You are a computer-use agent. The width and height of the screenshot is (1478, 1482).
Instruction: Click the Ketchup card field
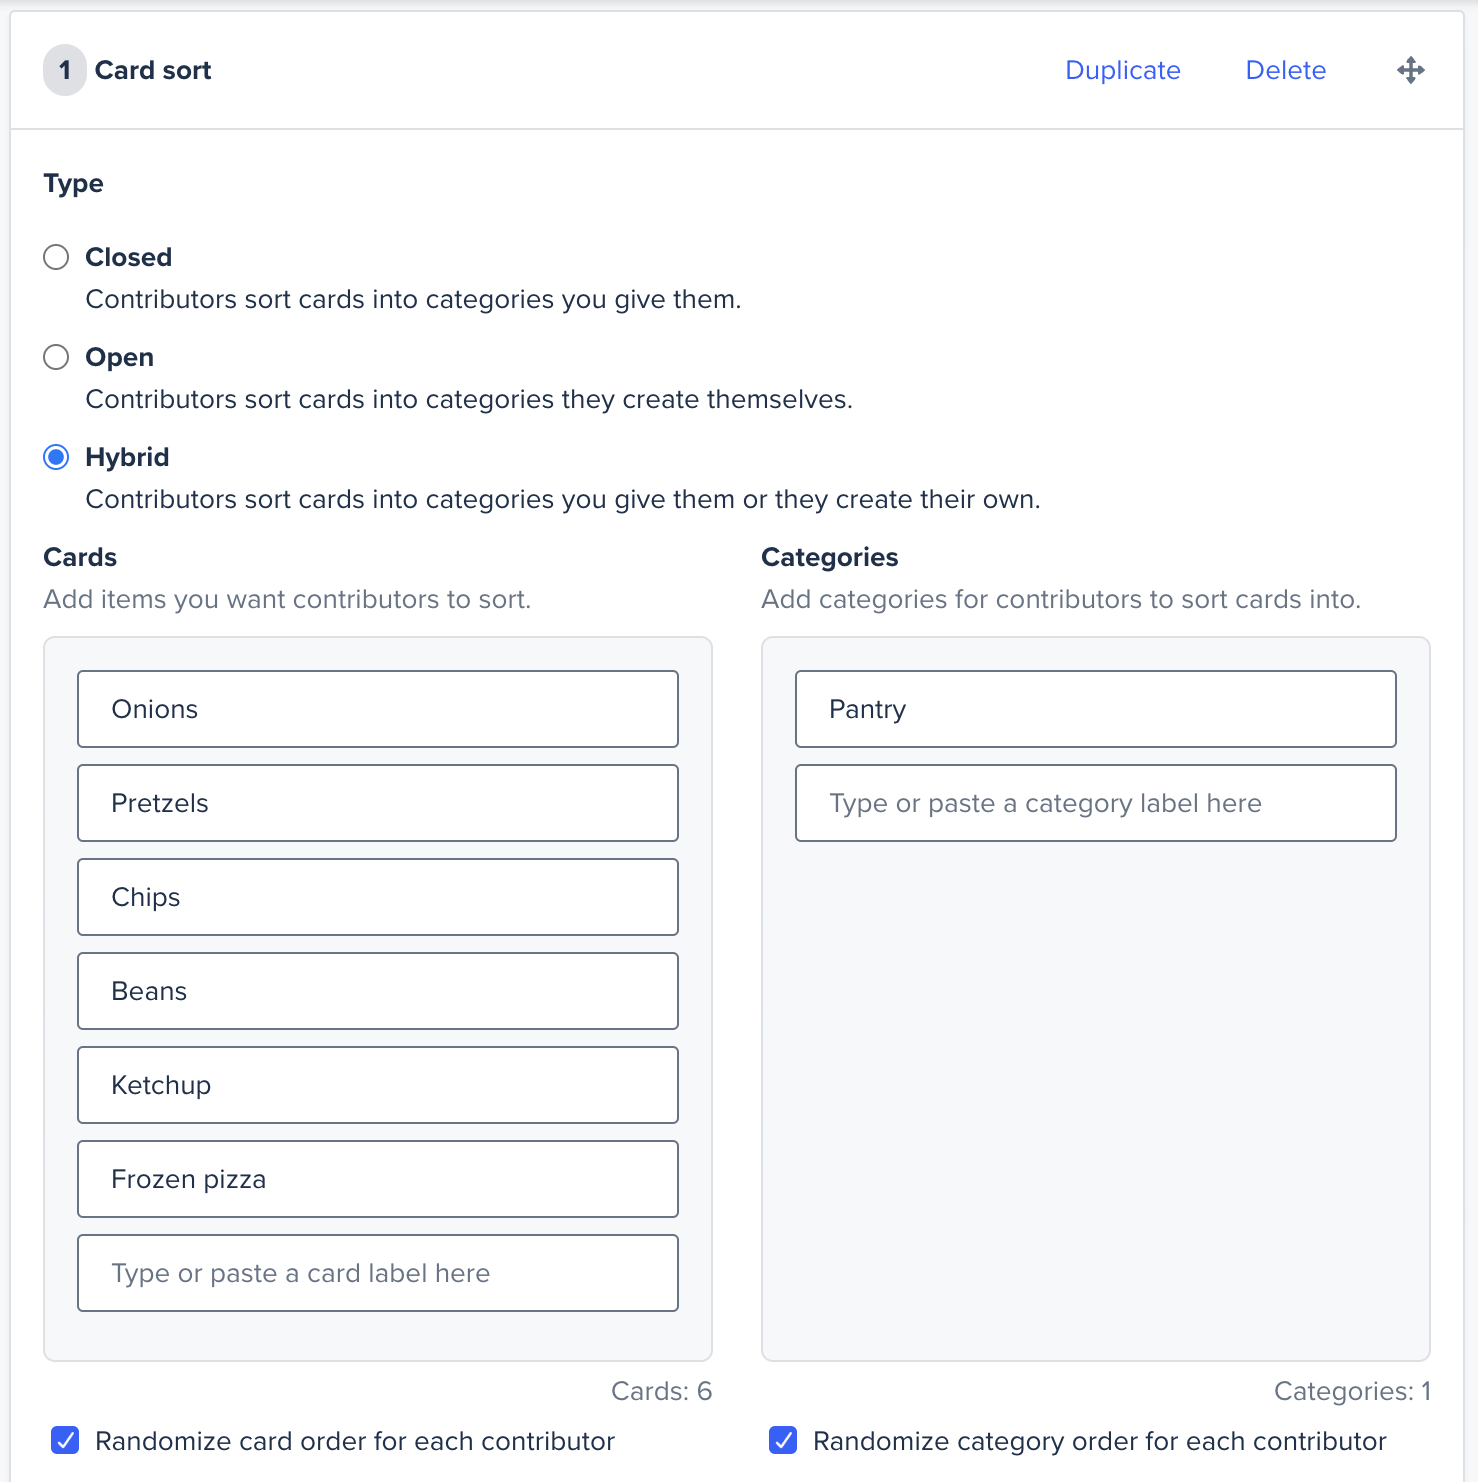point(378,1085)
